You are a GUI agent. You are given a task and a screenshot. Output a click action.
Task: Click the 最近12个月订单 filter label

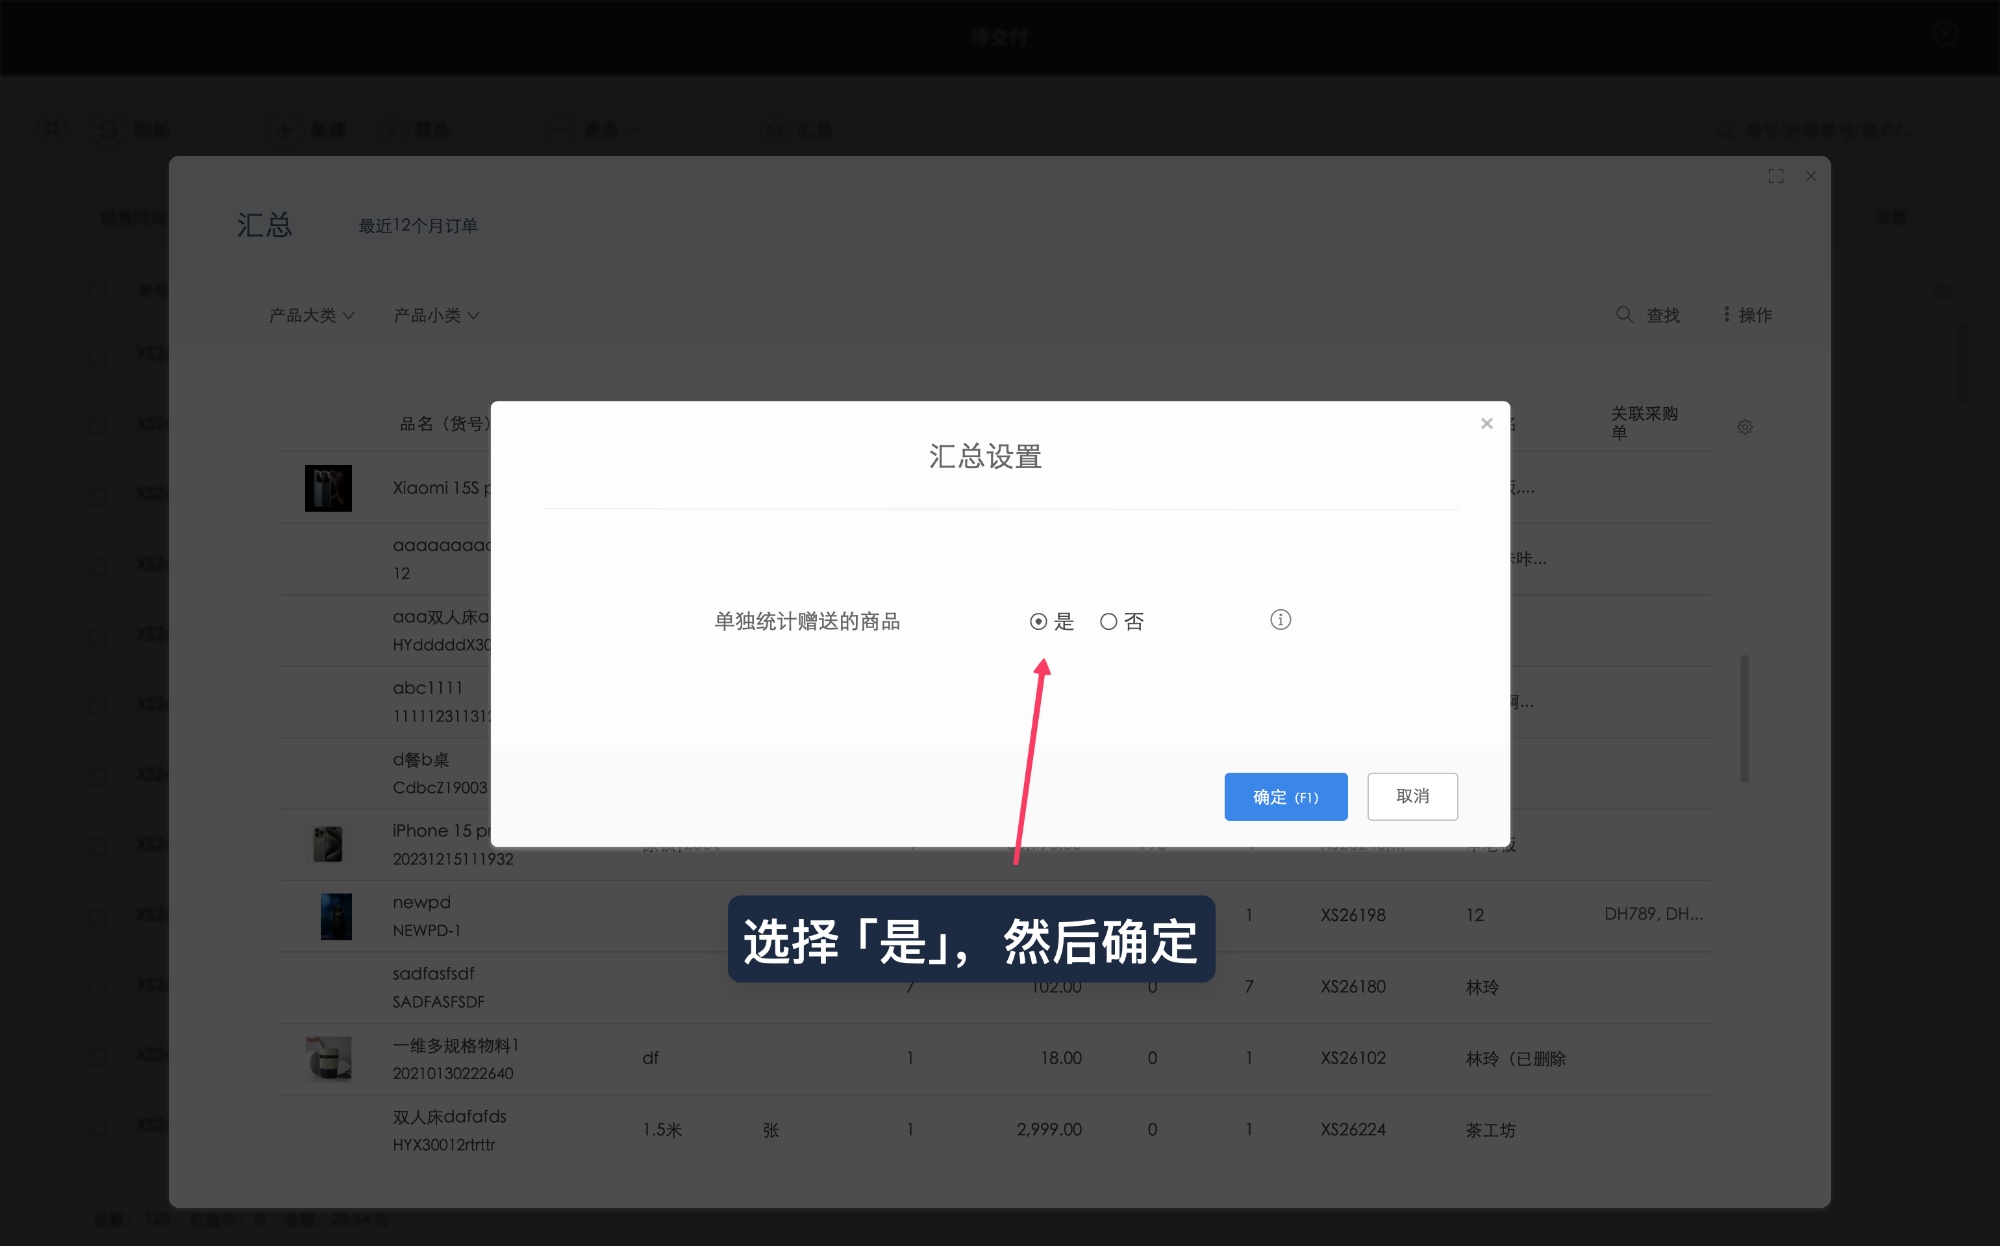tap(418, 226)
